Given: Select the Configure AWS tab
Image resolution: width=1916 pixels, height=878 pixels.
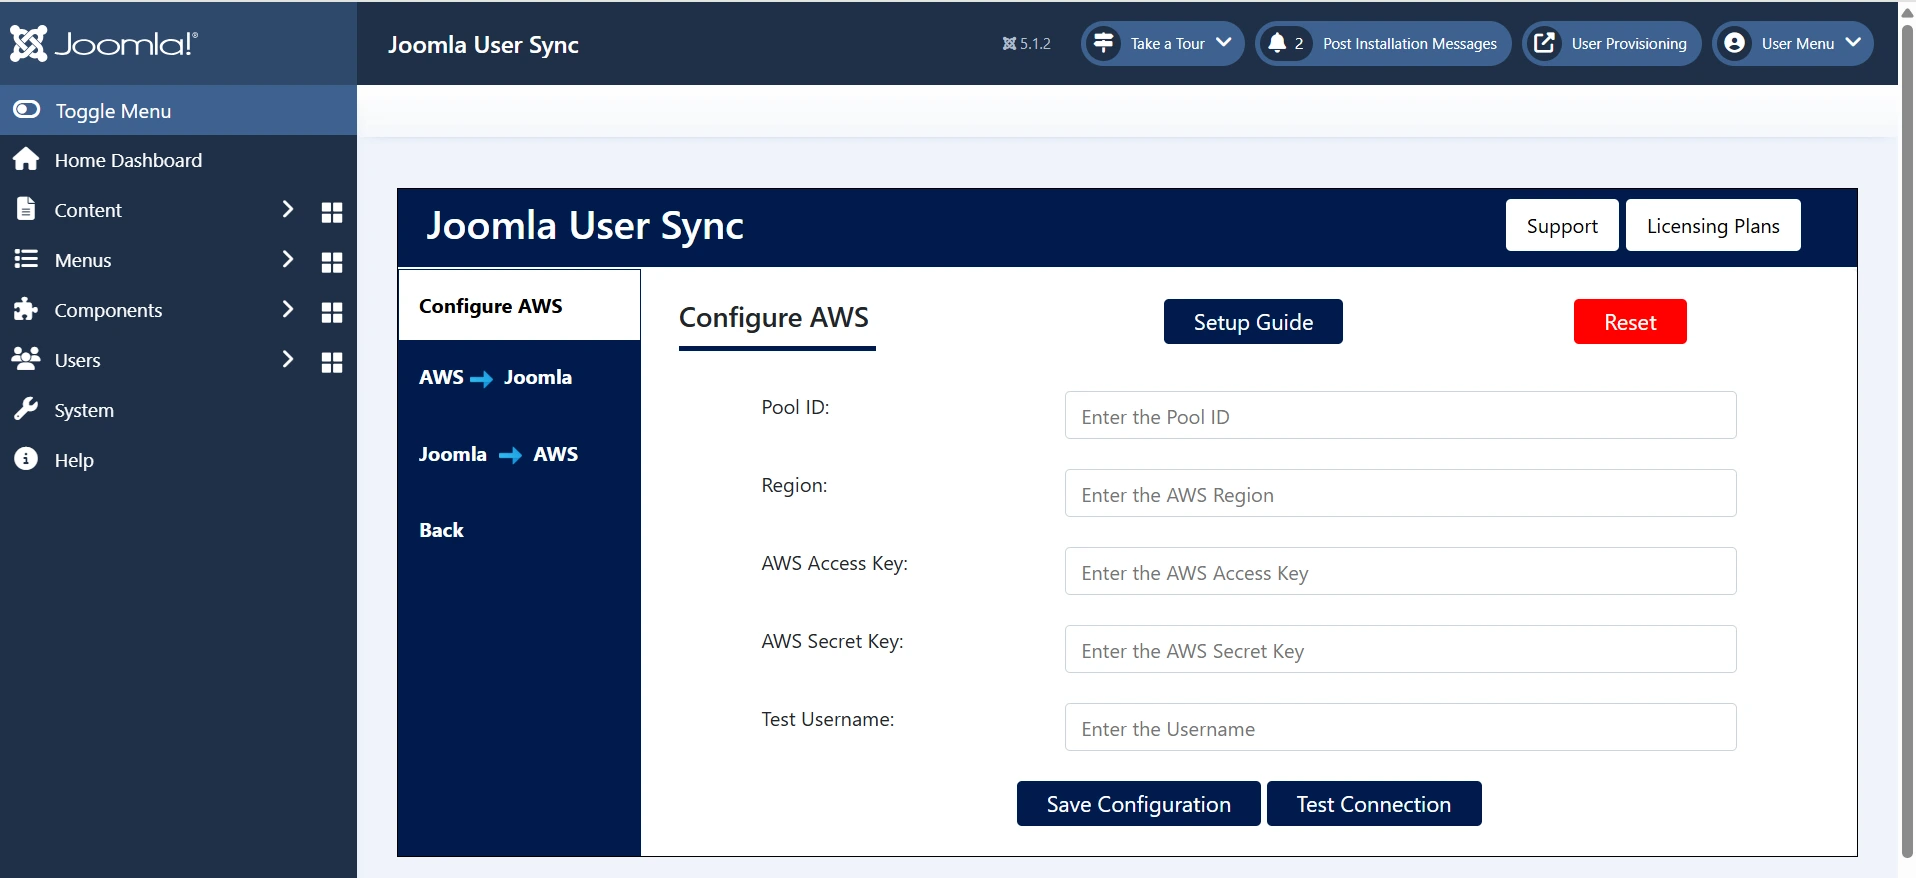Looking at the screenshot, I should (x=519, y=305).
